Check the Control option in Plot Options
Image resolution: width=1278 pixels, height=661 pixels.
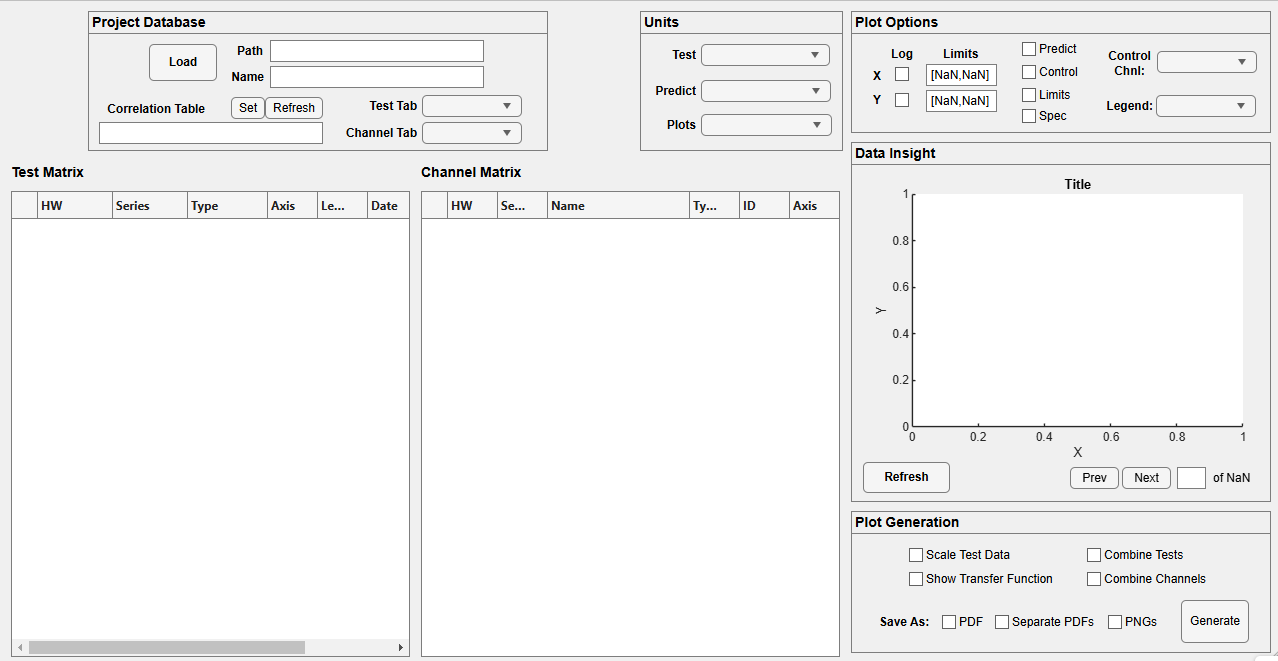click(x=1029, y=71)
